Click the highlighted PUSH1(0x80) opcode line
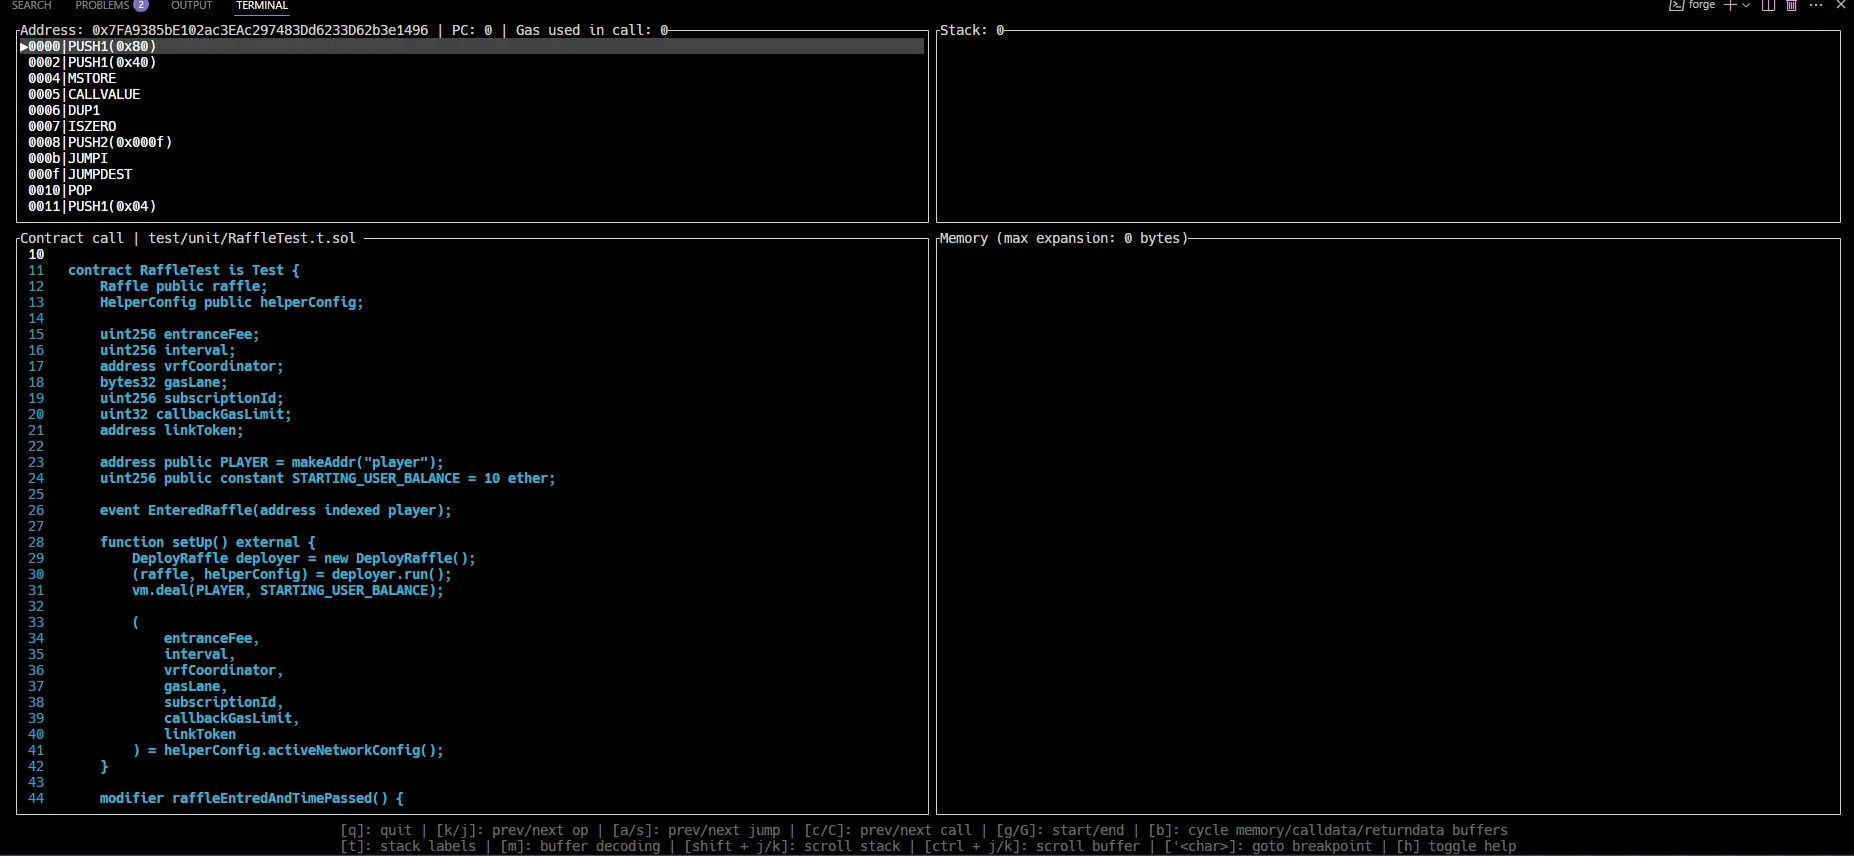 [x=112, y=46]
